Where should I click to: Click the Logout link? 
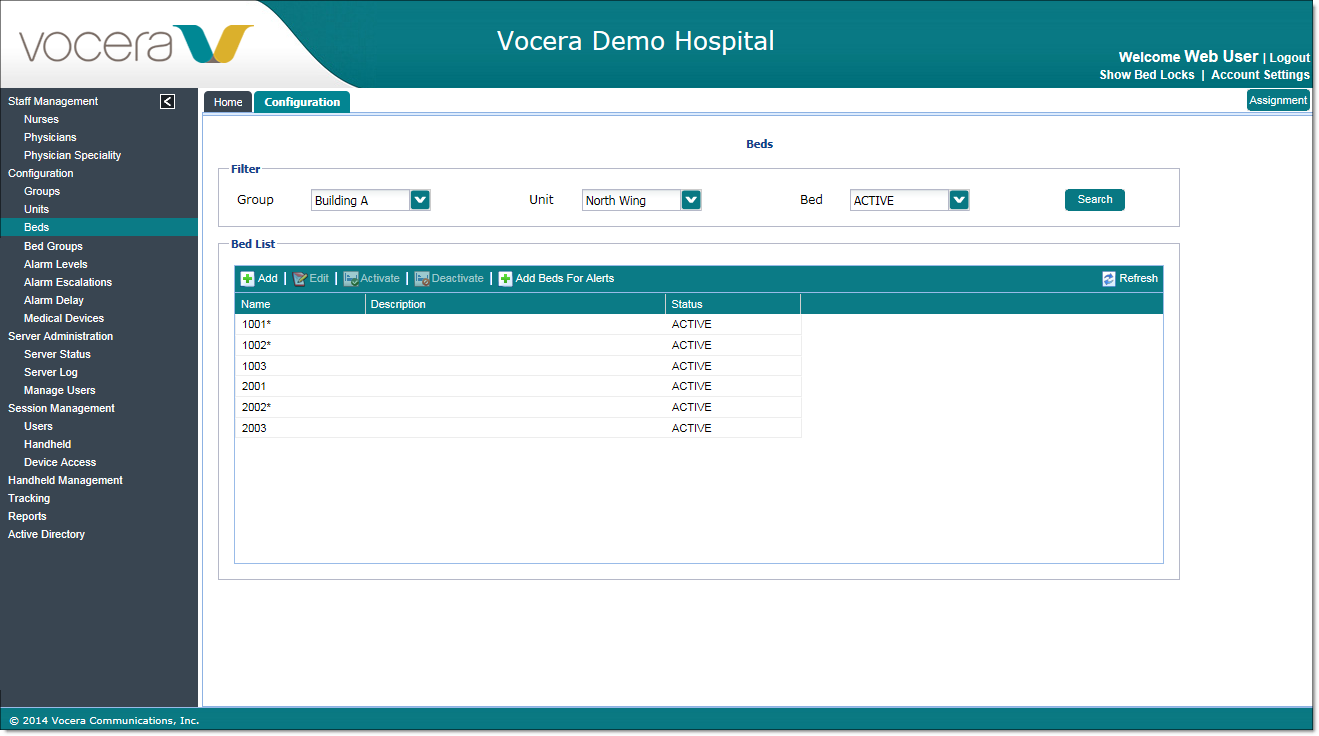[x=1290, y=58]
